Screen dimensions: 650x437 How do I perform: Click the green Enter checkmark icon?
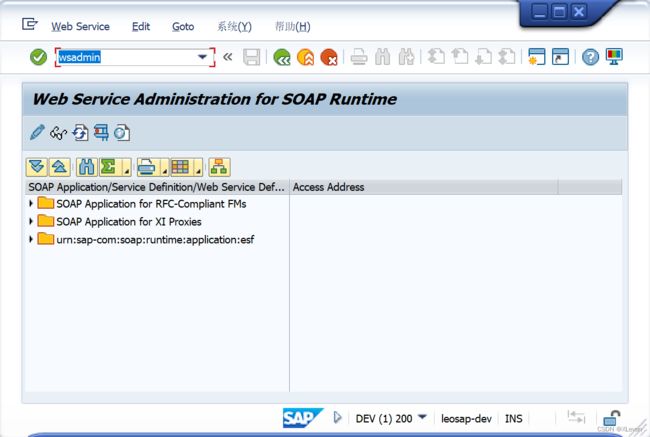click(x=38, y=57)
